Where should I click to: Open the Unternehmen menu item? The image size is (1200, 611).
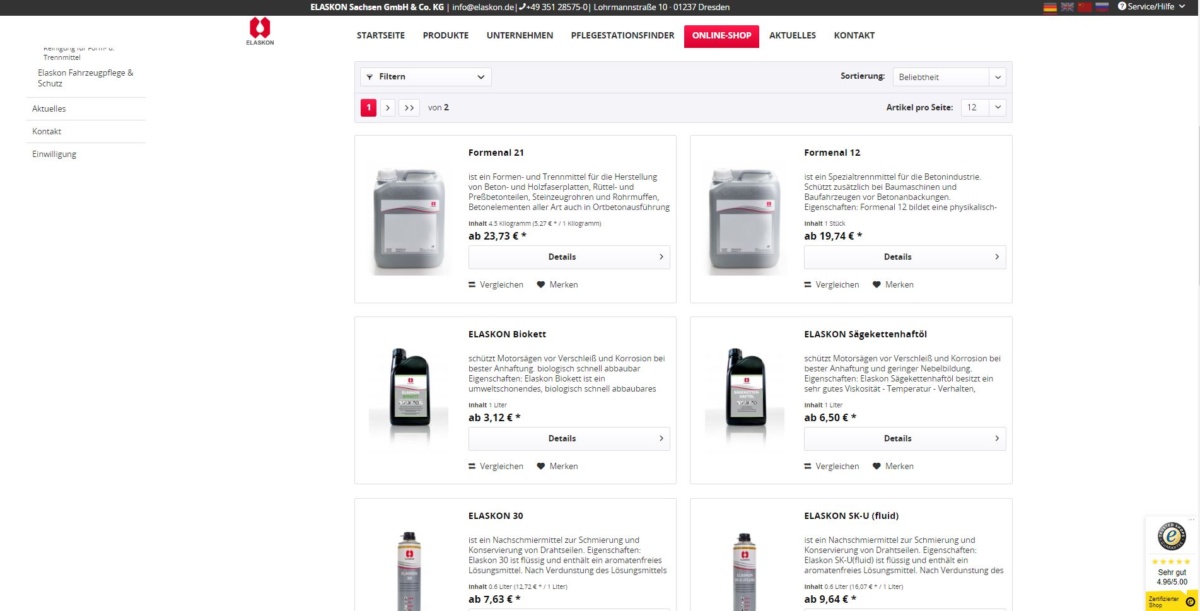520,36
